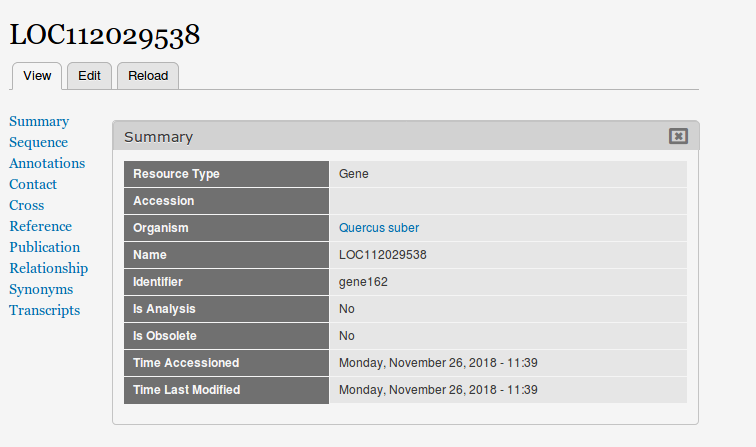756x447 pixels.
Task: Go to Summary in the sidebar
Action: click(39, 121)
